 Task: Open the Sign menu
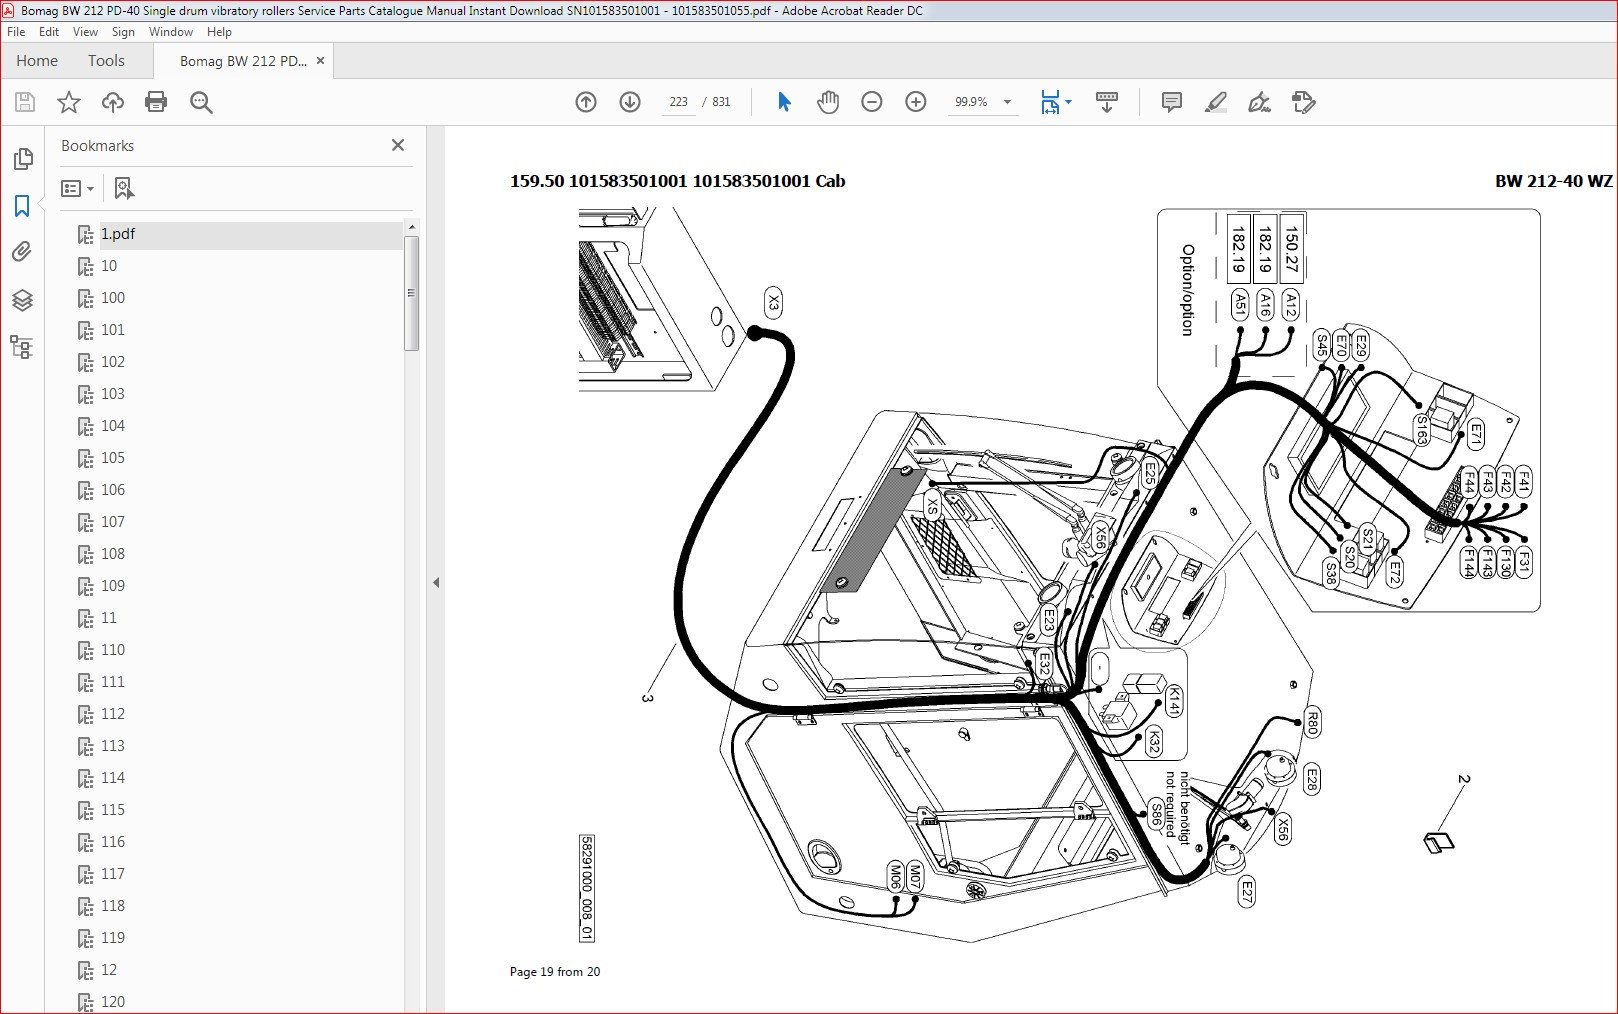123,32
